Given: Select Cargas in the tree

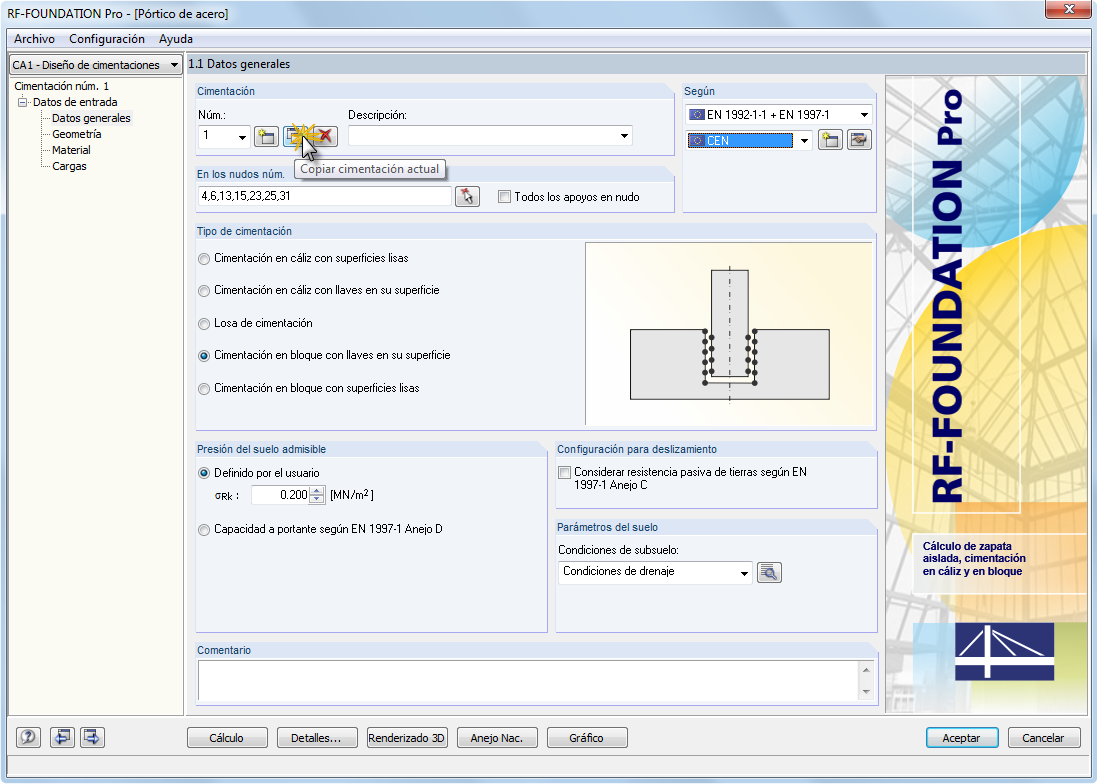Looking at the screenshot, I should pyautogui.click(x=69, y=166).
